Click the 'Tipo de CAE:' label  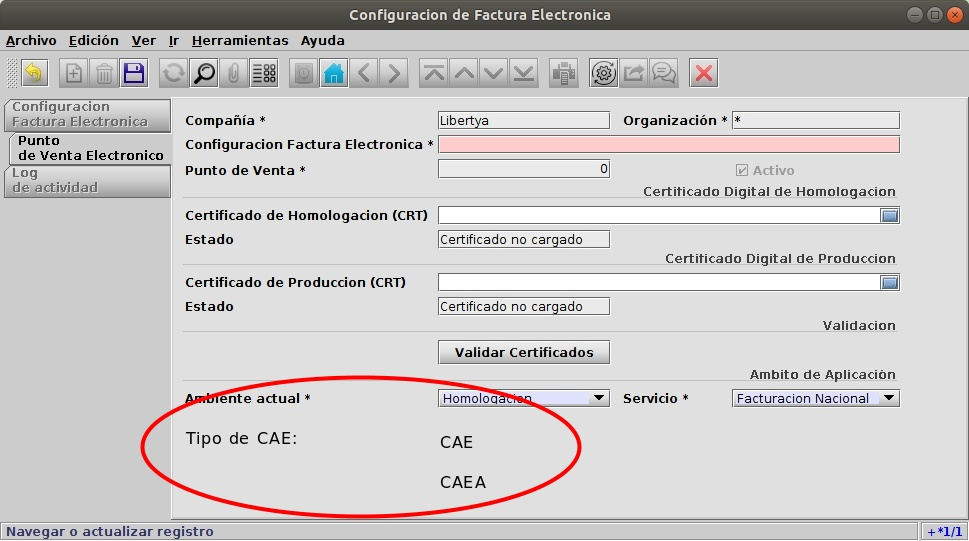point(242,438)
